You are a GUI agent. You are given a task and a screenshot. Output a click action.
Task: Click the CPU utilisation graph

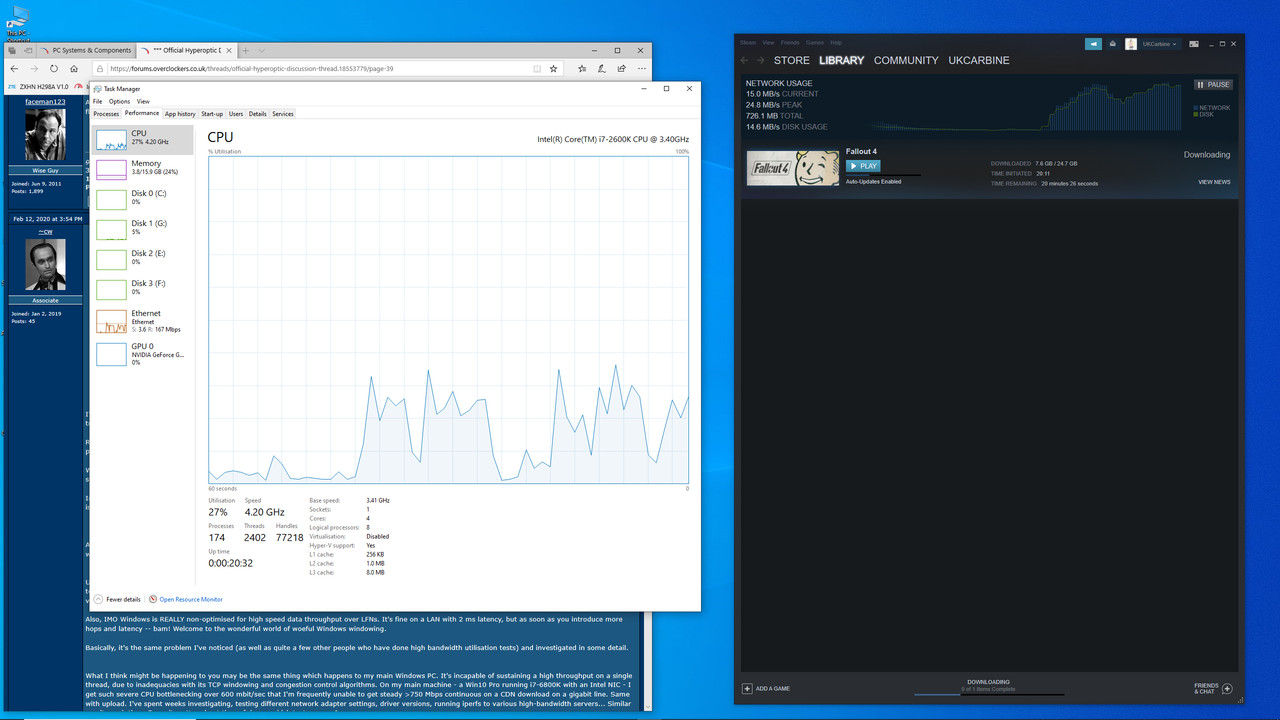[448, 320]
